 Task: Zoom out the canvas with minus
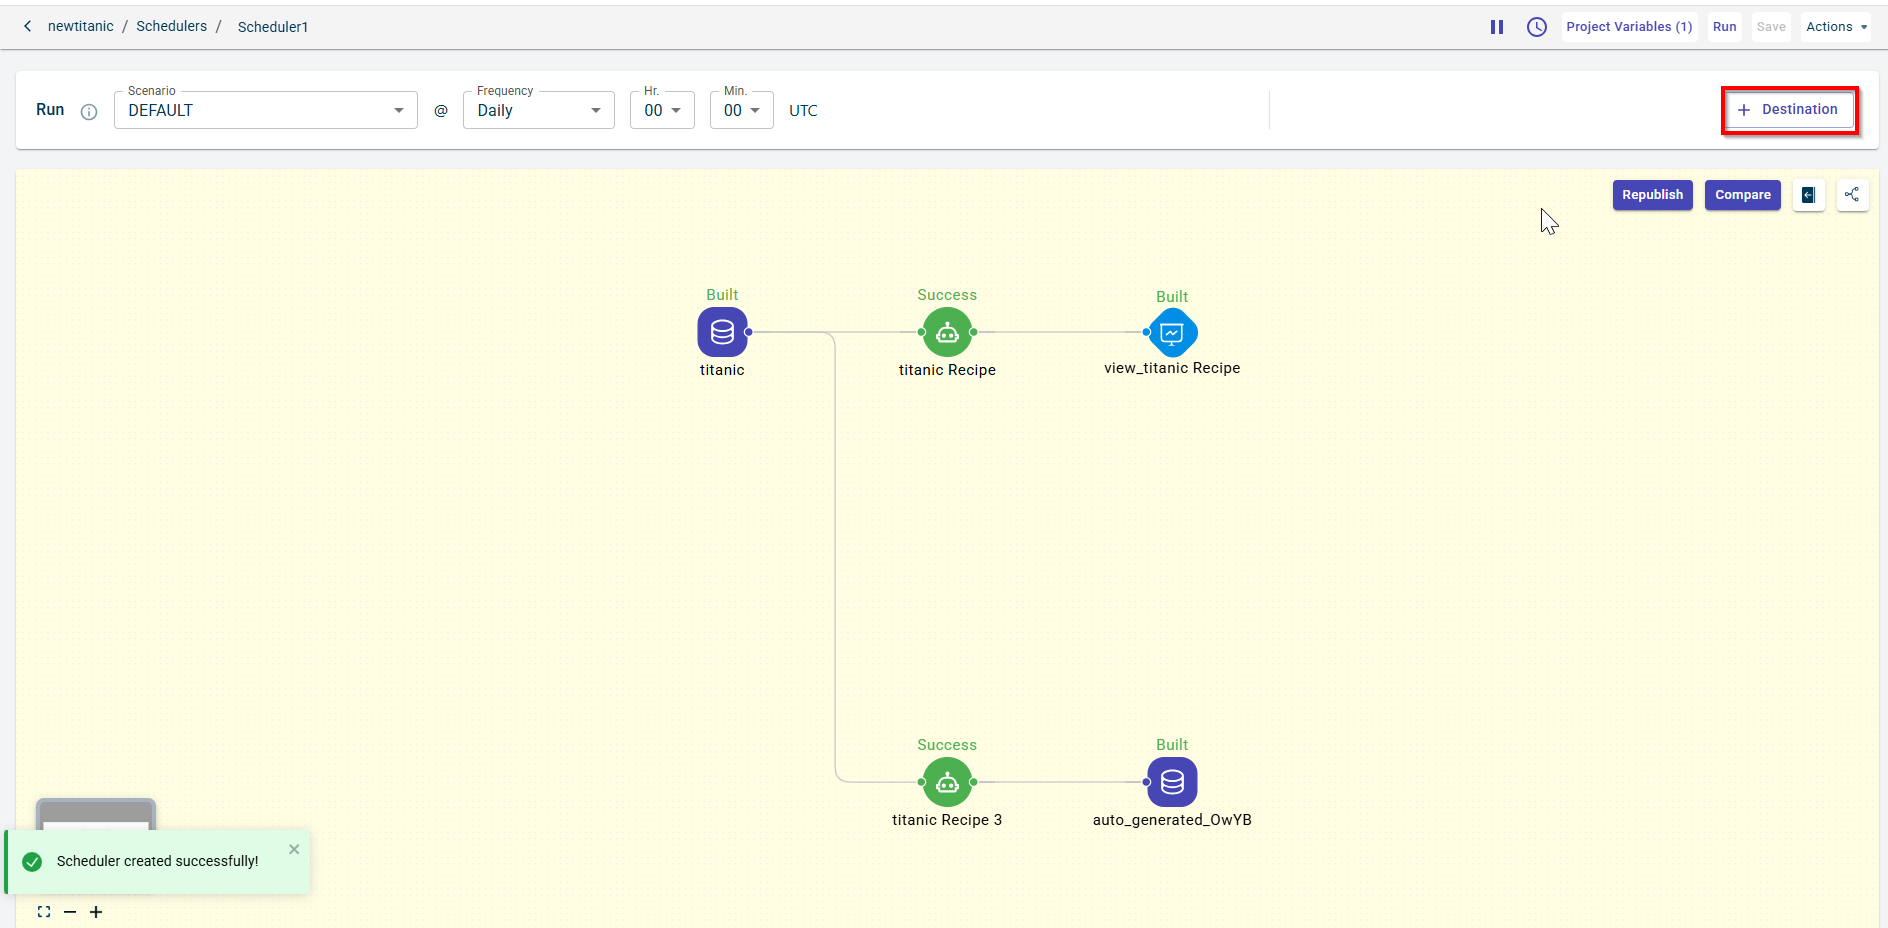tap(70, 912)
